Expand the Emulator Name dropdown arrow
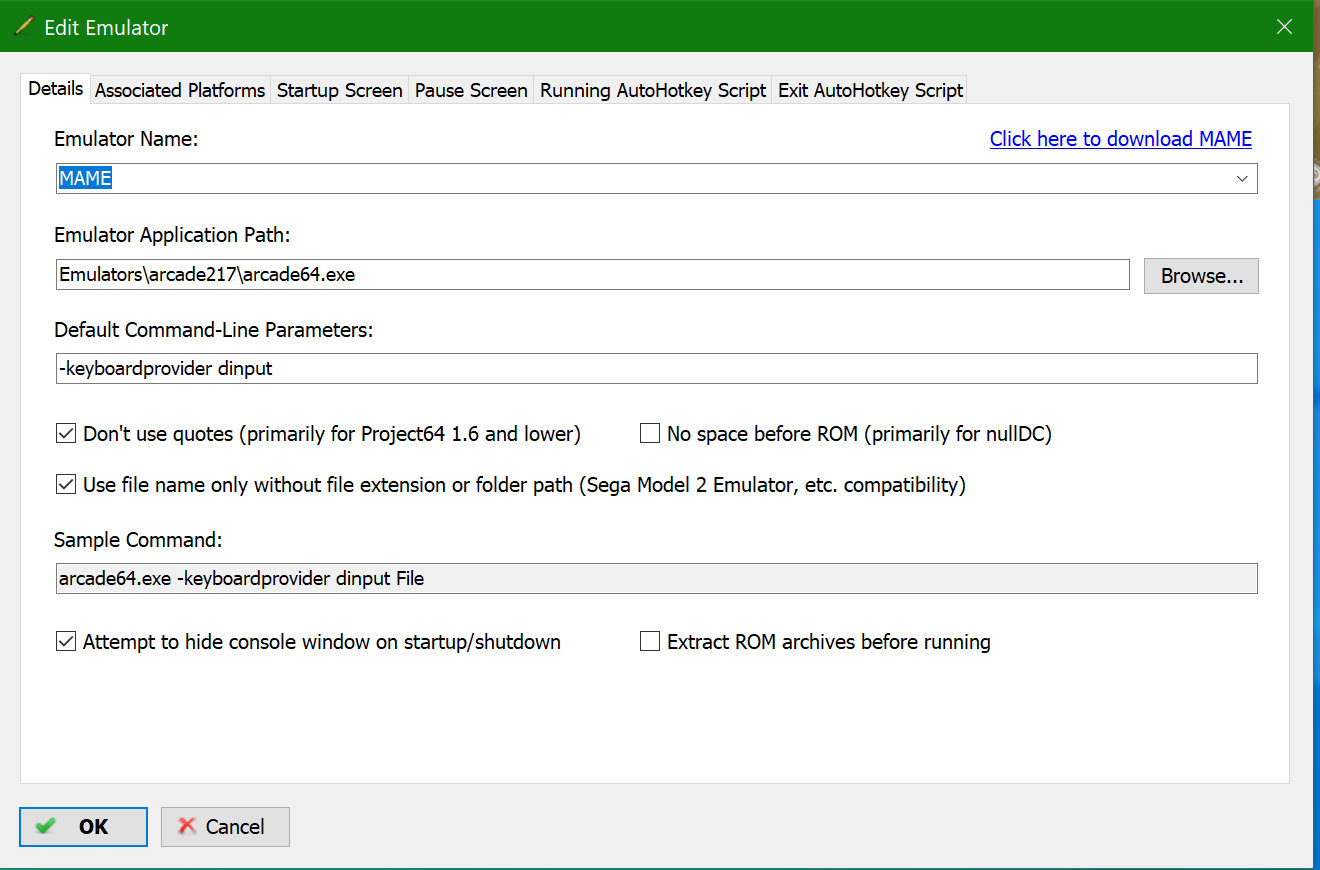The width and height of the screenshot is (1320, 870). [1242, 179]
